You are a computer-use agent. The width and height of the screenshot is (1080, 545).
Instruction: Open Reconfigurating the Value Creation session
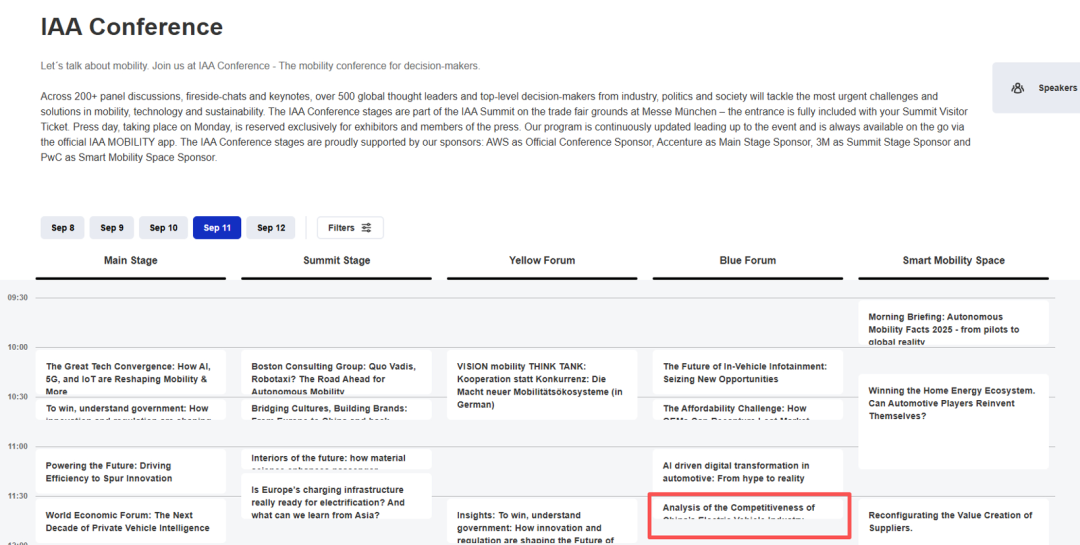[954, 522]
